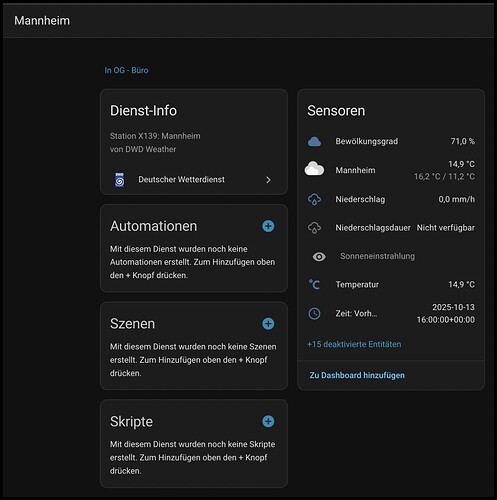Click Zu Dashboard hinzufügen button
The image size is (497, 500).
click(357, 375)
